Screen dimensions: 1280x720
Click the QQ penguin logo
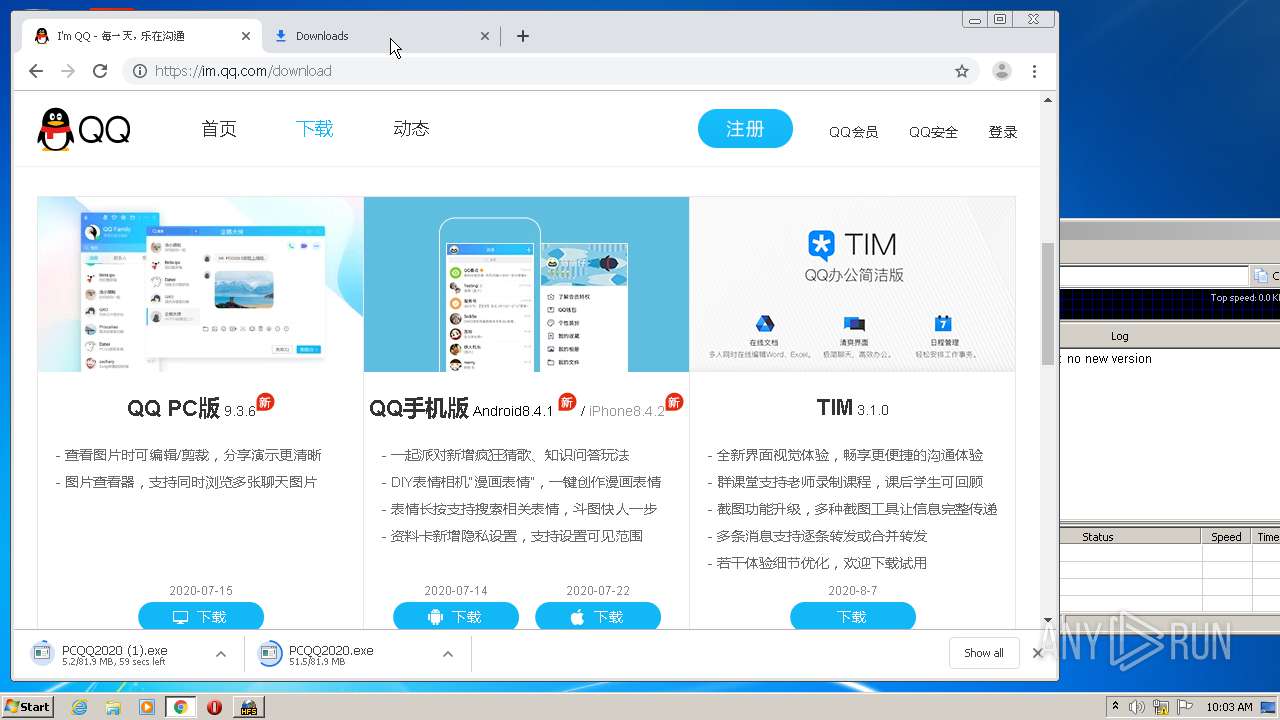click(x=84, y=130)
